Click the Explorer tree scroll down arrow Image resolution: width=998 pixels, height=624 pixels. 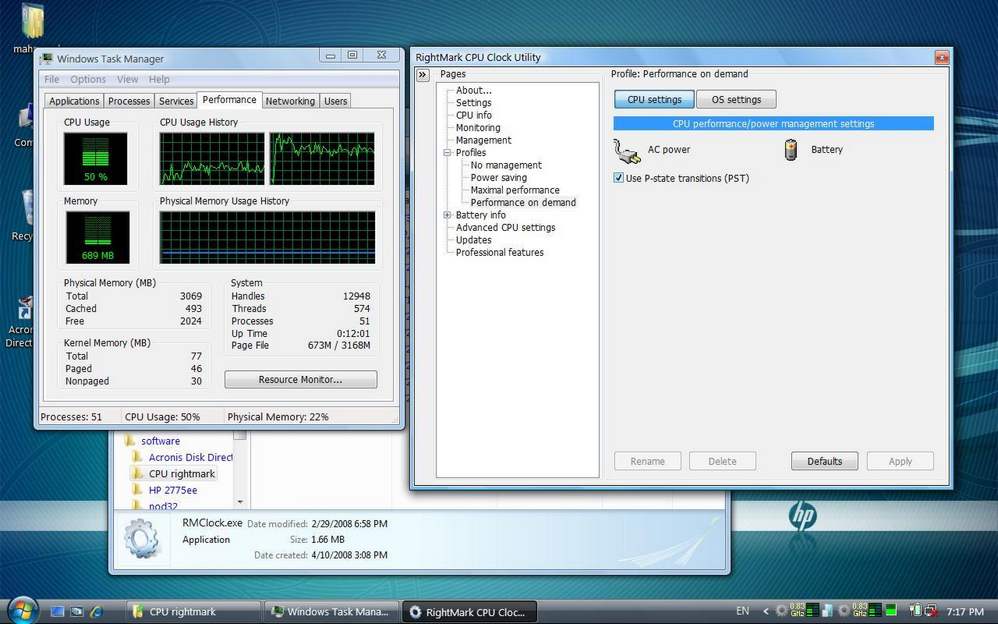(x=240, y=502)
